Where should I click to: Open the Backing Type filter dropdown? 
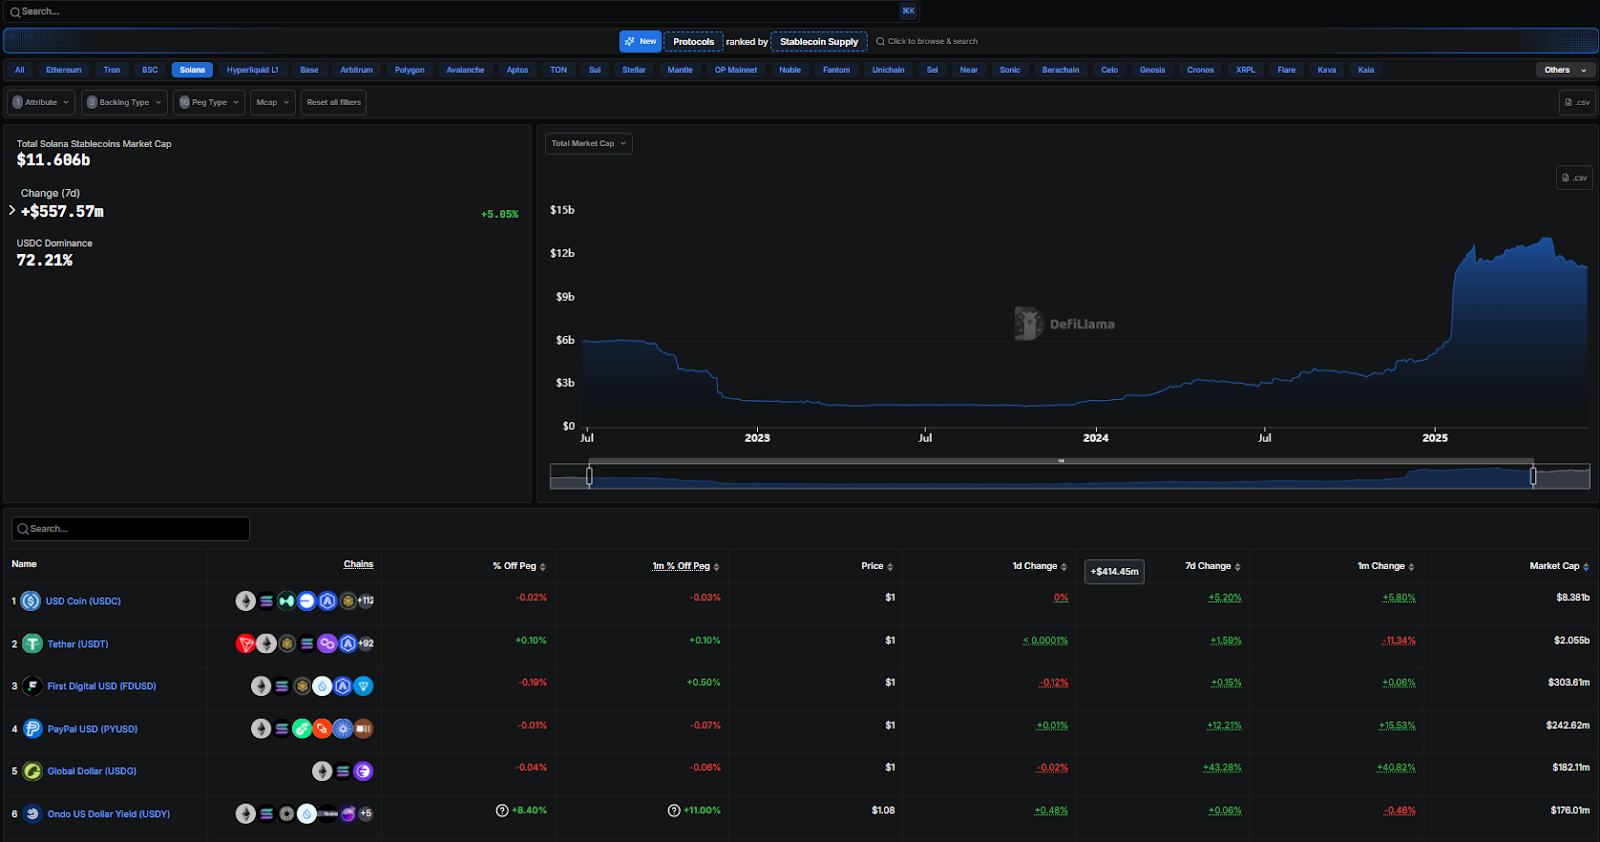pyautogui.click(x=124, y=102)
